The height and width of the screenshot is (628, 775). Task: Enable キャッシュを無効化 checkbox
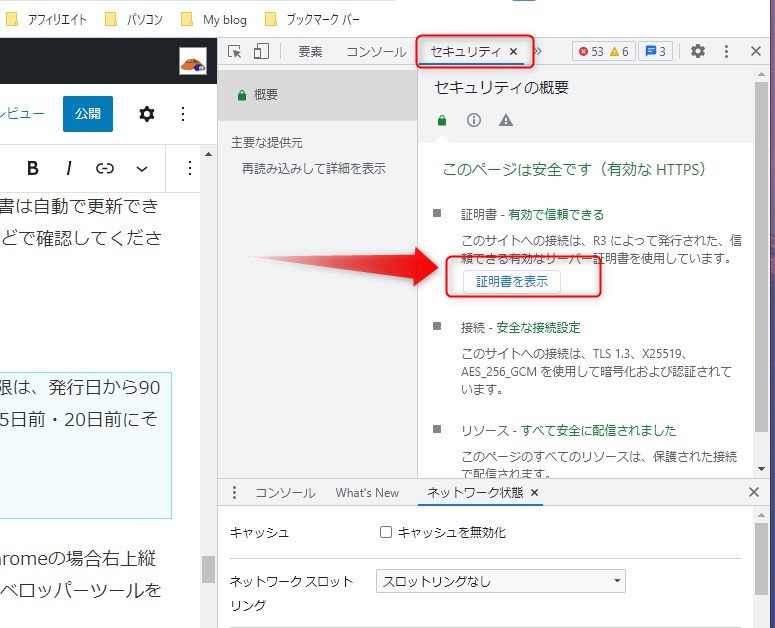386,532
